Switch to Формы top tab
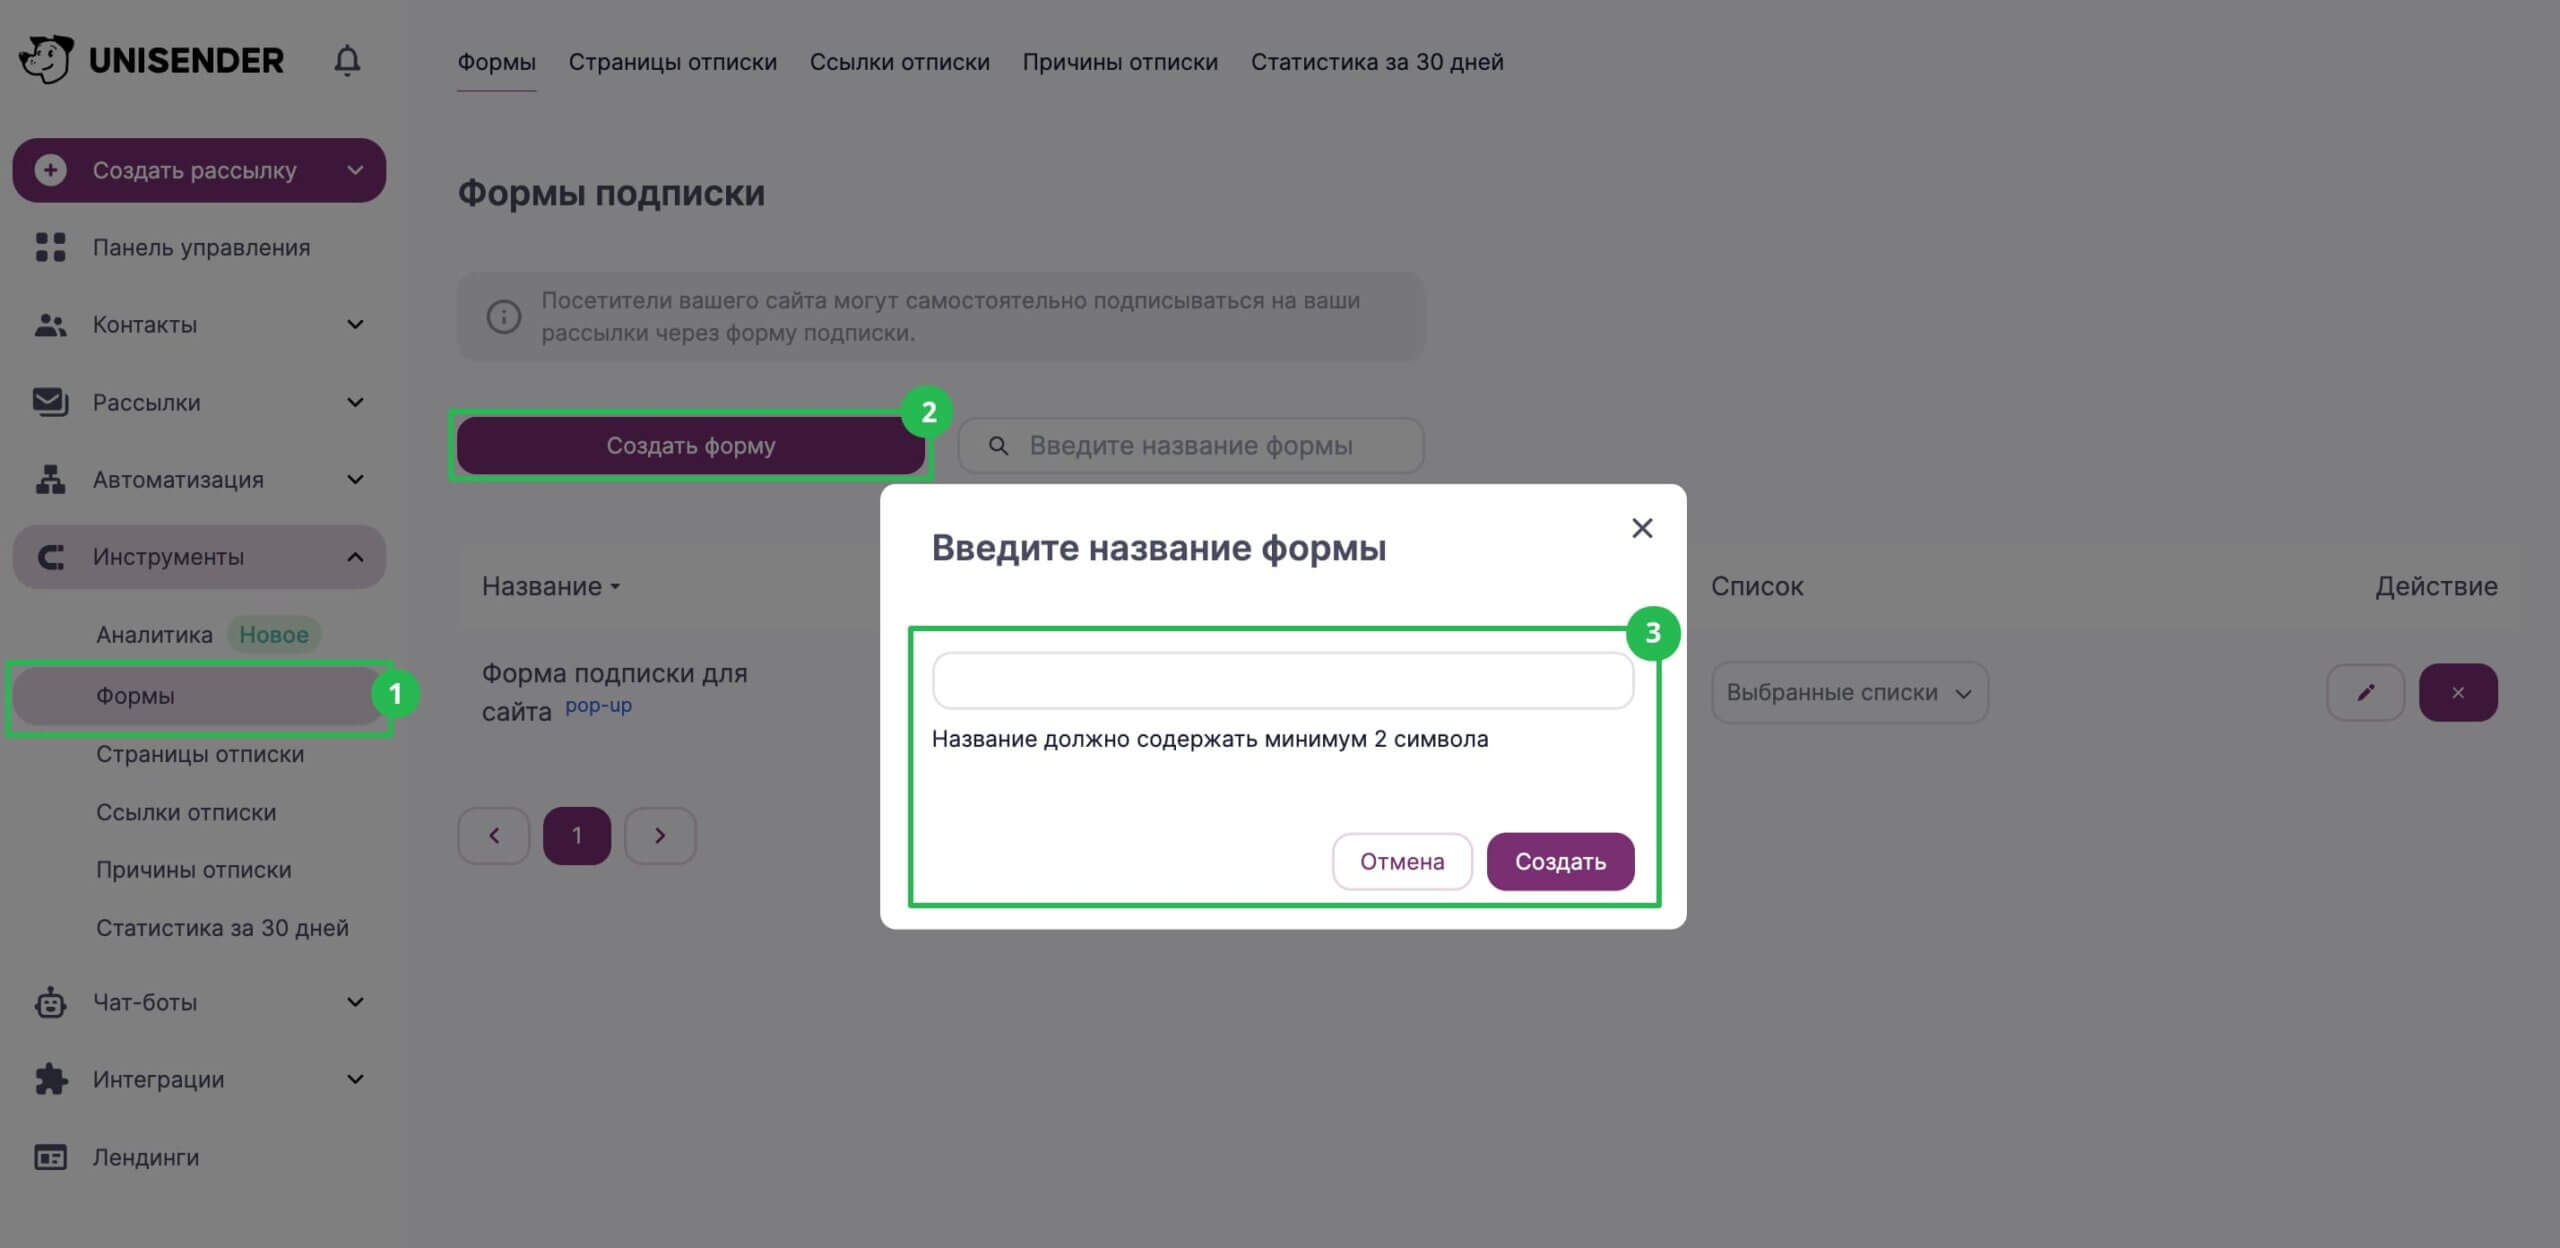2560x1248 pixels. click(x=496, y=62)
